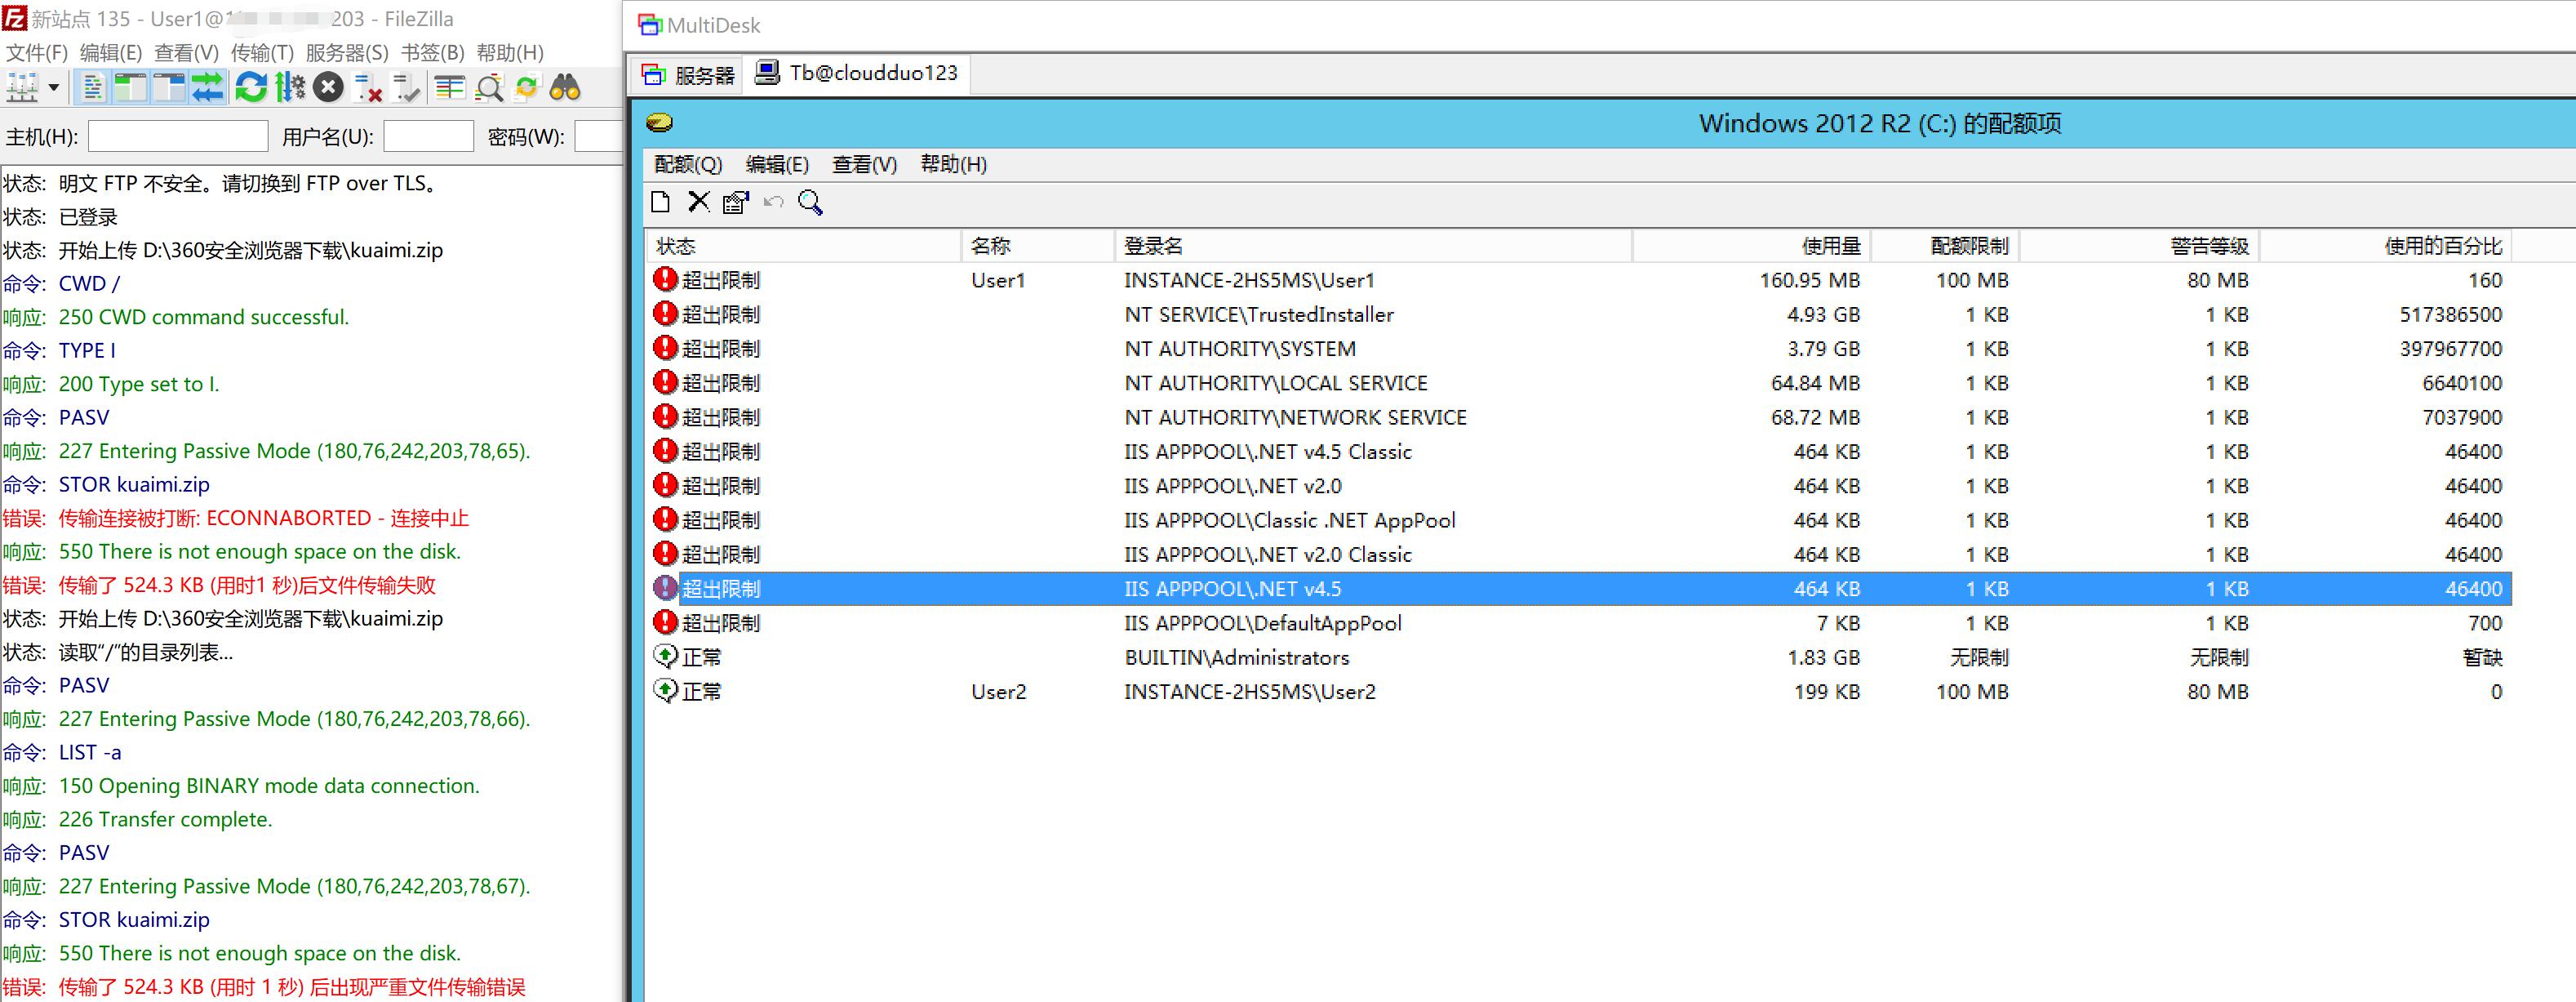
Task: Sort by the 配额限制 column header
Action: click(x=1945, y=246)
